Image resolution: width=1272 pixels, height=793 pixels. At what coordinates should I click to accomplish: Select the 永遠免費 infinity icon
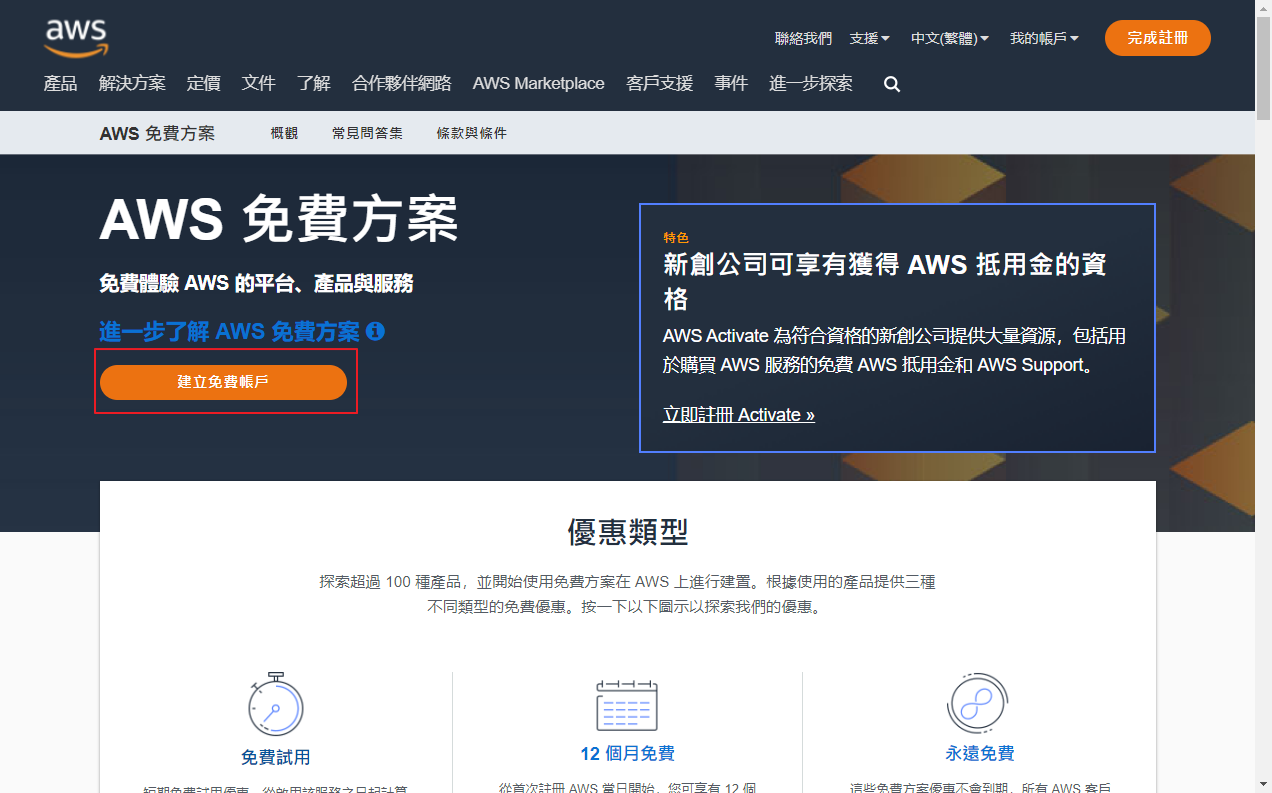pyautogui.click(x=977, y=703)
